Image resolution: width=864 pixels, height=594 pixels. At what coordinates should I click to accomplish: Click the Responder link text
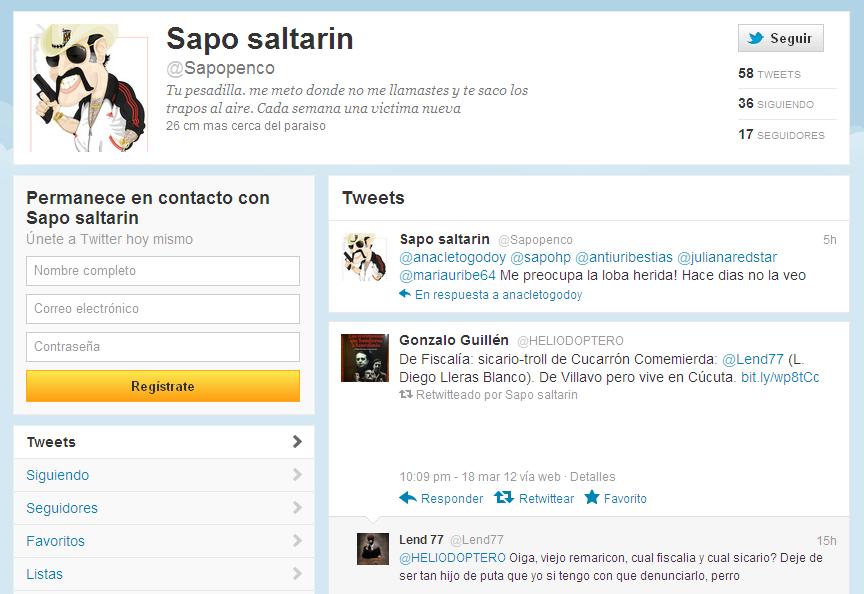[452, 499]
